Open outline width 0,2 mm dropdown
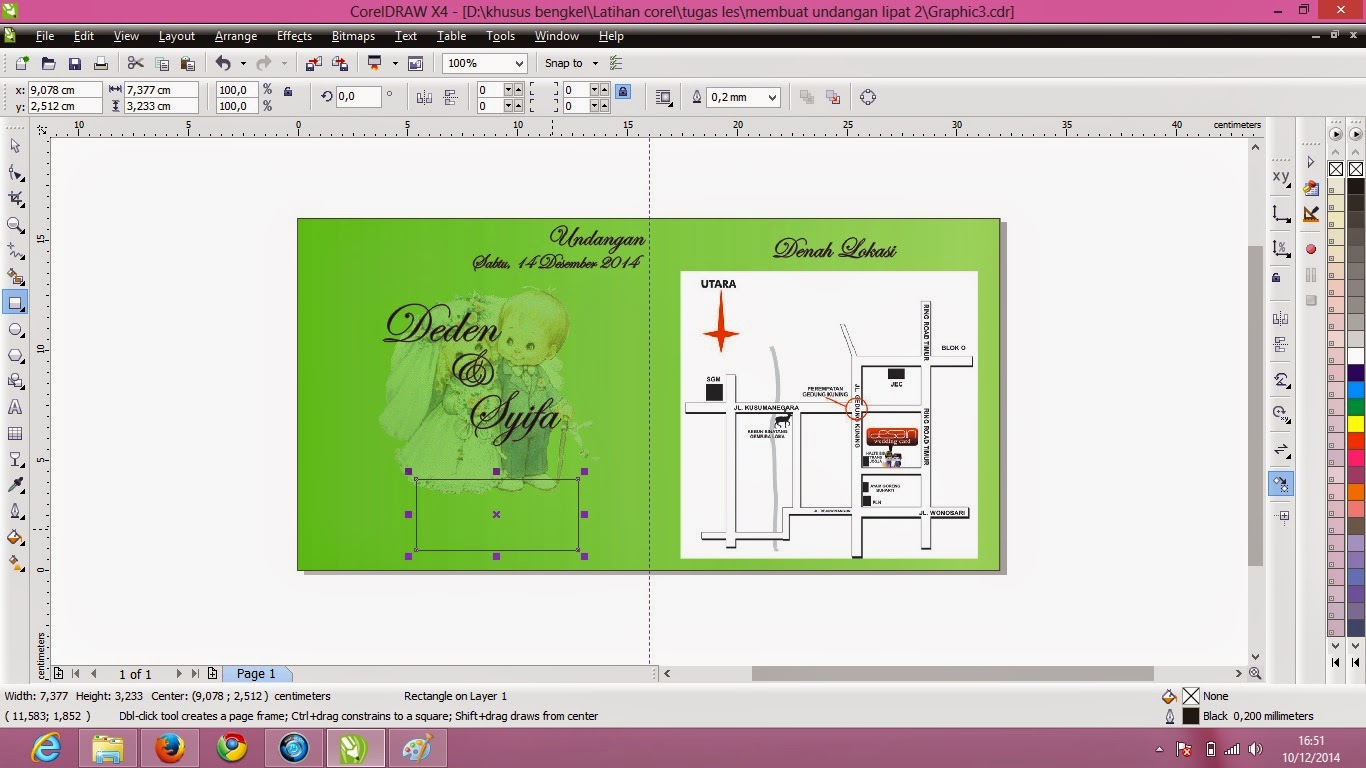 (771, 97)
